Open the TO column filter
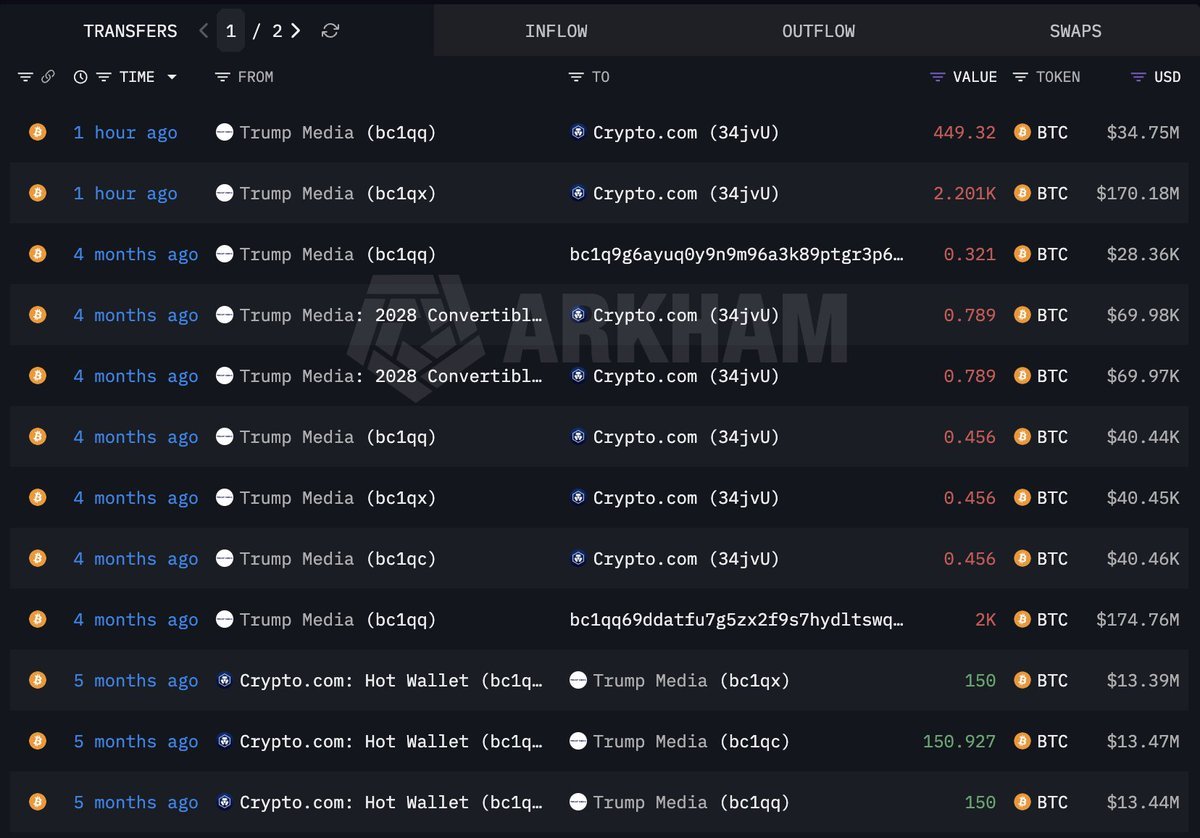 (x=576, y=77)
